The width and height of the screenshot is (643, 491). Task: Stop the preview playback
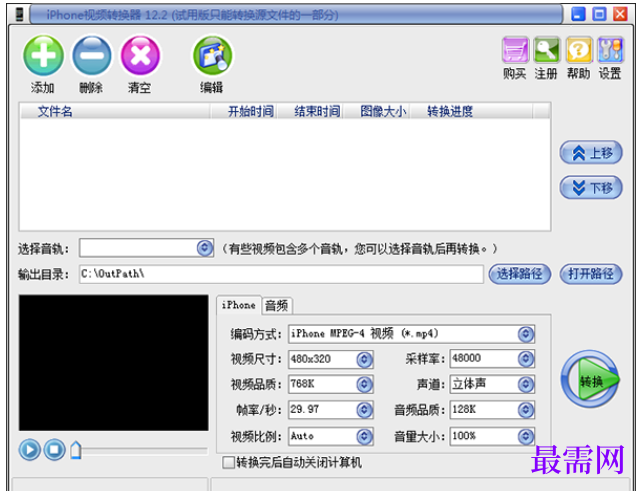(55, 449)
